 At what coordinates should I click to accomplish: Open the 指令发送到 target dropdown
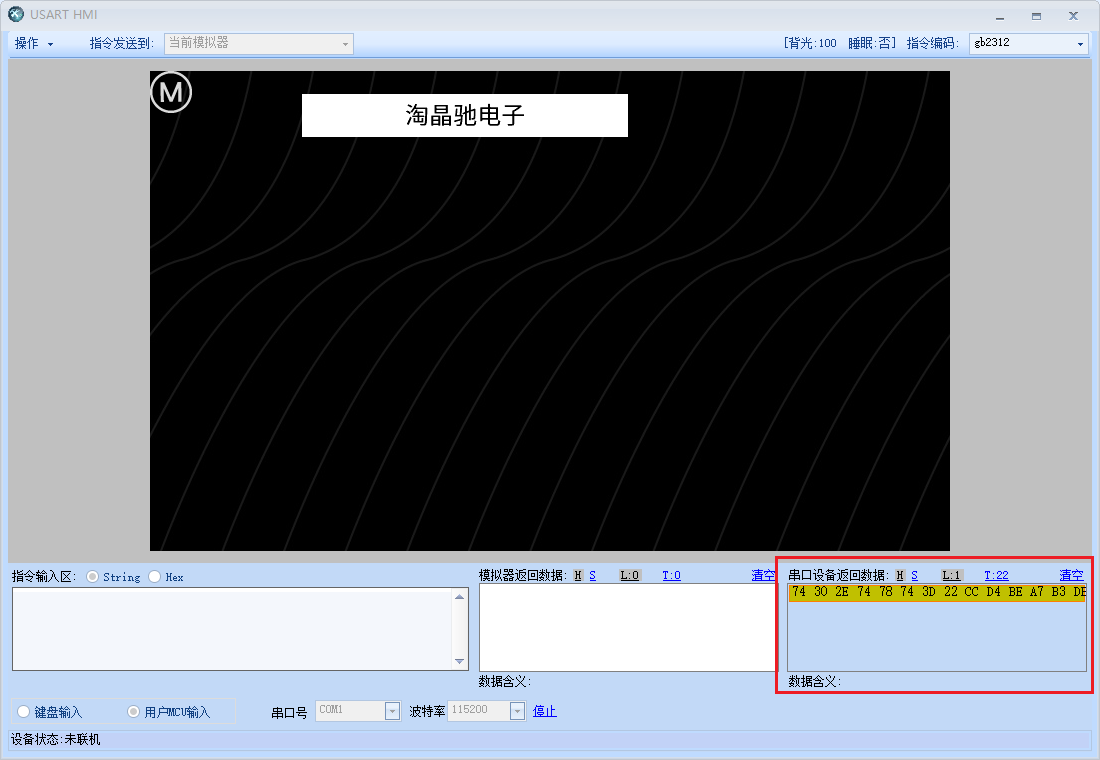(345, 43)
